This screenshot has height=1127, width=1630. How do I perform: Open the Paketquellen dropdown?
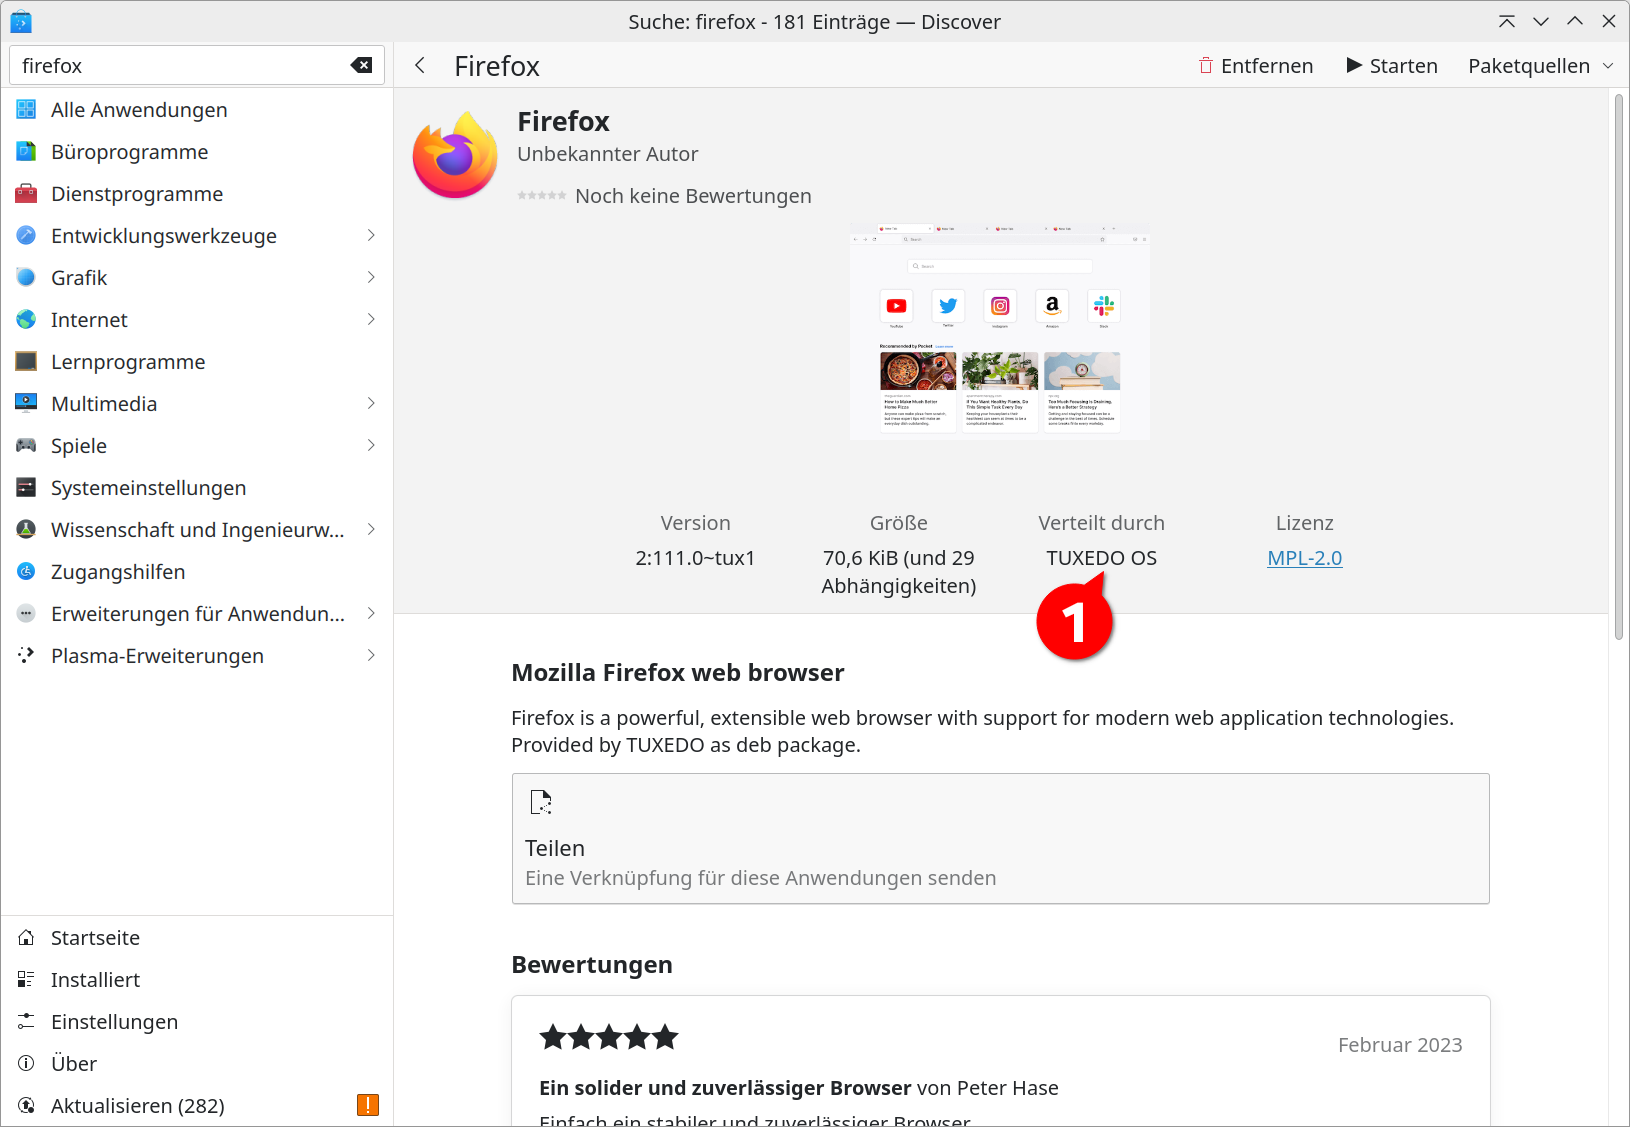pos(1541,66)
